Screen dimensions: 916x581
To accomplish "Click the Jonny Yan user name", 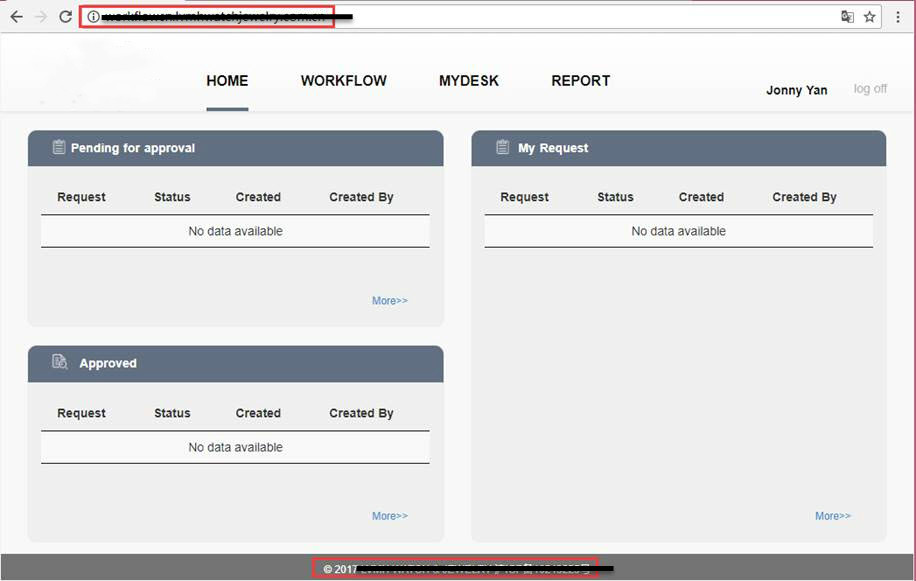I will tap(796, 90).
